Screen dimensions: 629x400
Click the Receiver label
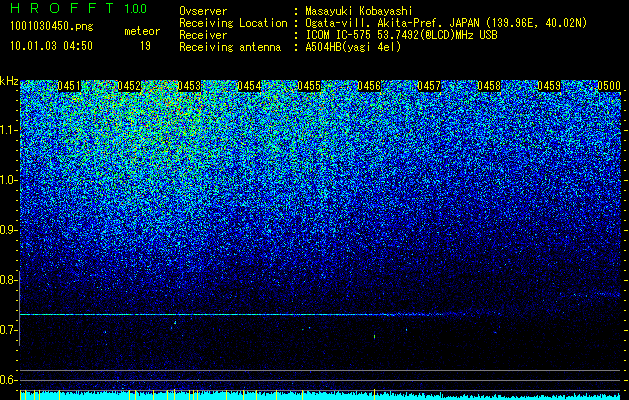point(203,35)
